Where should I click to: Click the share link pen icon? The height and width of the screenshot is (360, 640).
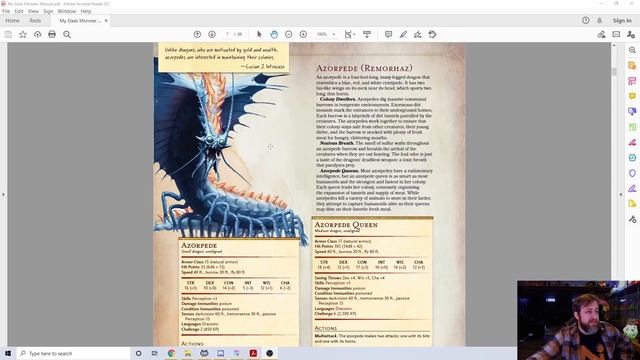(601, 35)
